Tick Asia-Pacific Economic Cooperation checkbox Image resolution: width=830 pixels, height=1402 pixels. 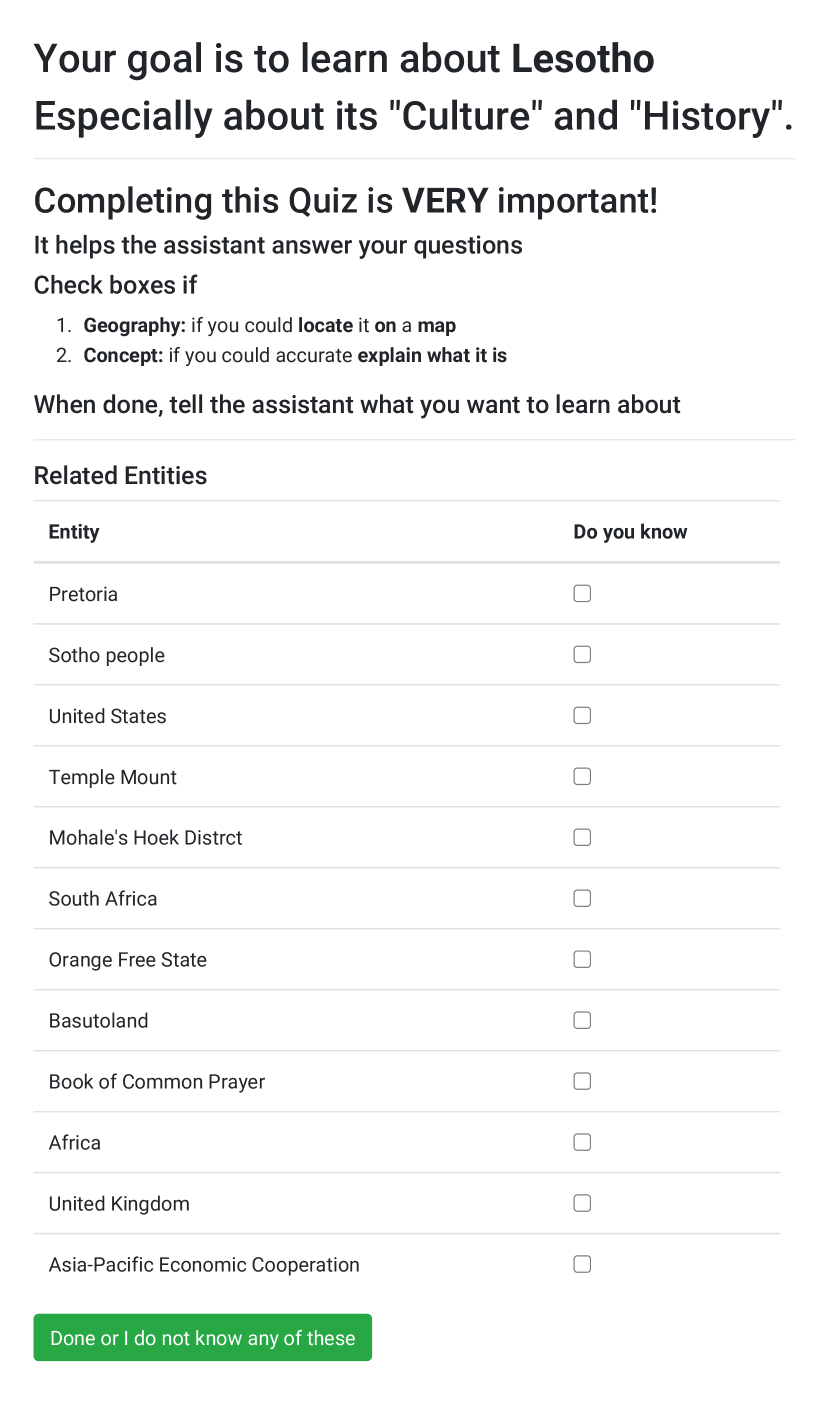(582, 1265)
